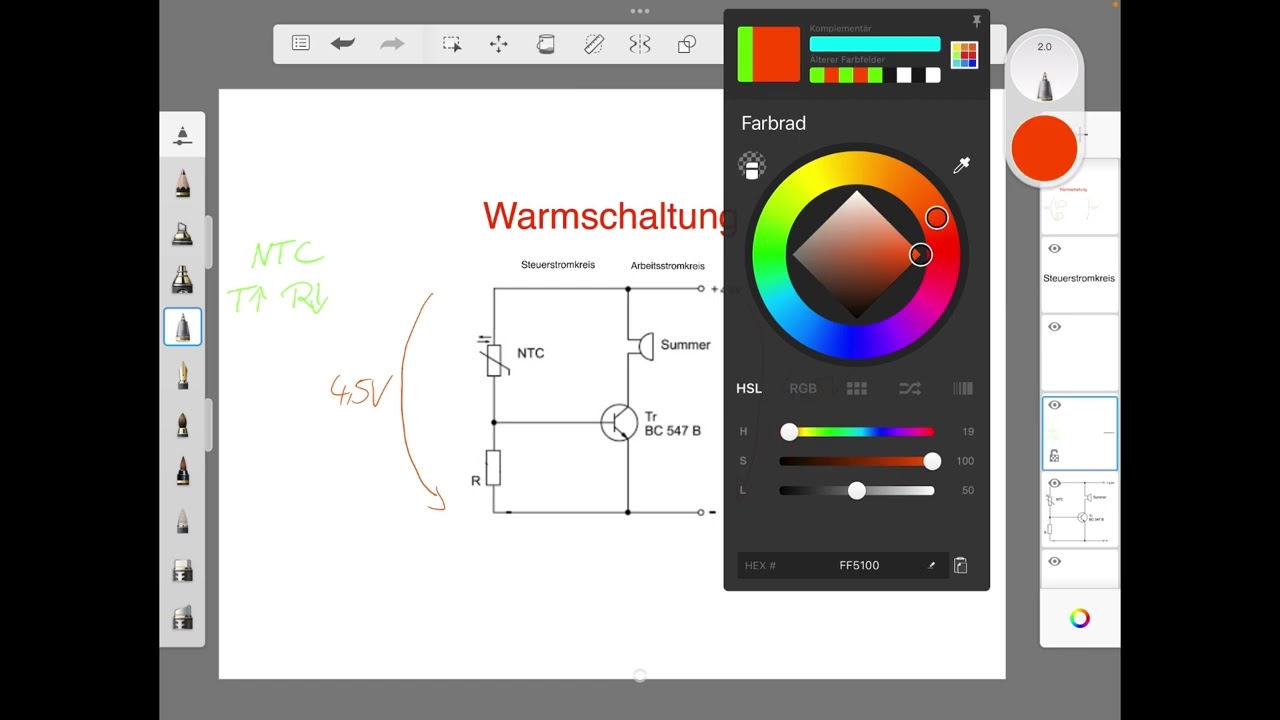Open the main menu list icon

pyautogui.click(x=300, y=43)
